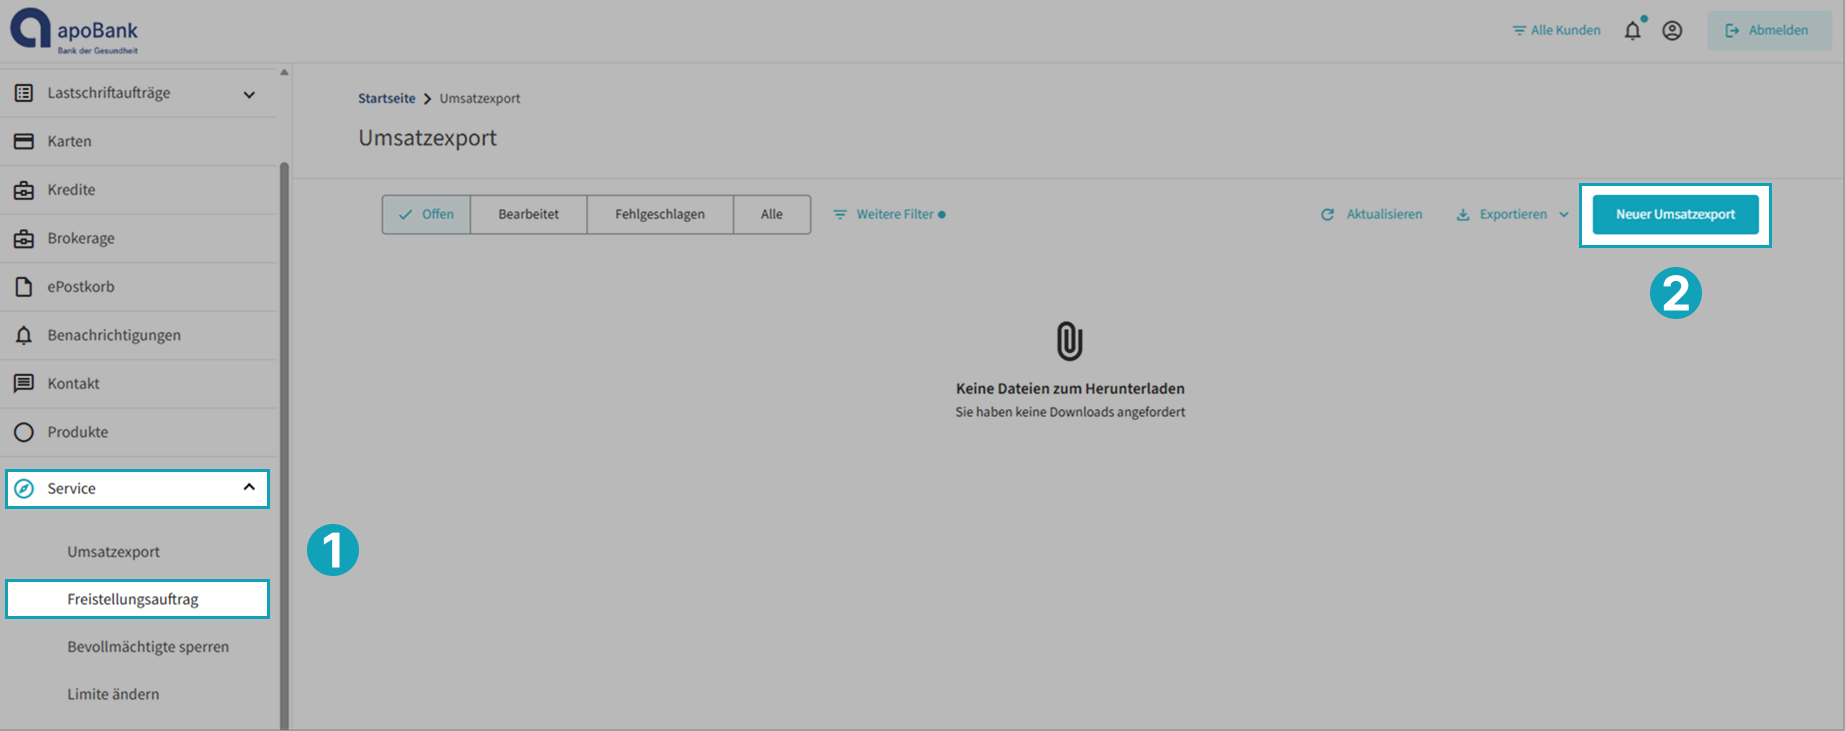Go to Startseite via breadcrumb link
The width and height of the screenshot is (1845, 731).
[x=386, y=98]
